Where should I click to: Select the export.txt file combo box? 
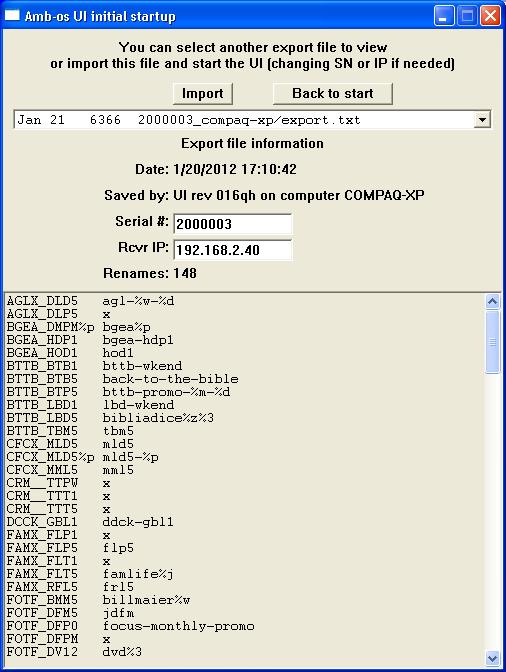tap(252, 120)
